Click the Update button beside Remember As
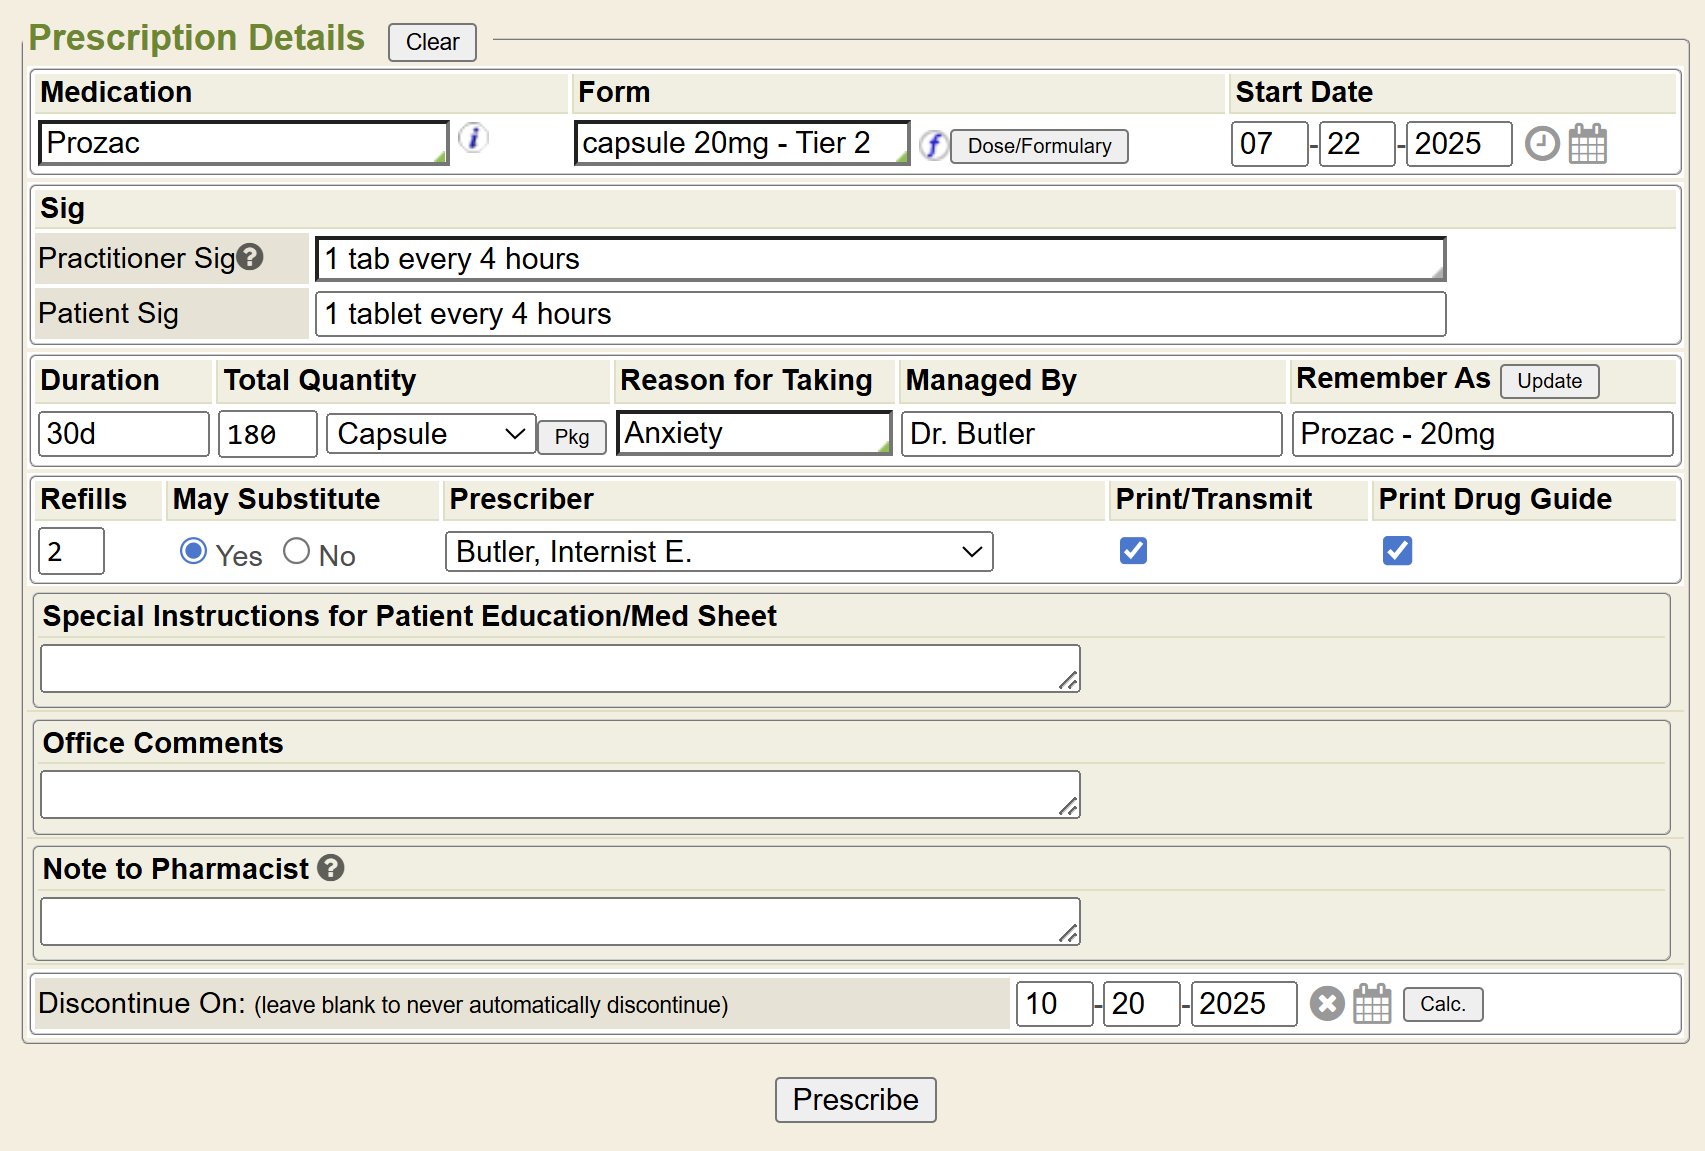The width and height of the screenshot is (1705, 1151). tap(1549, 381)
